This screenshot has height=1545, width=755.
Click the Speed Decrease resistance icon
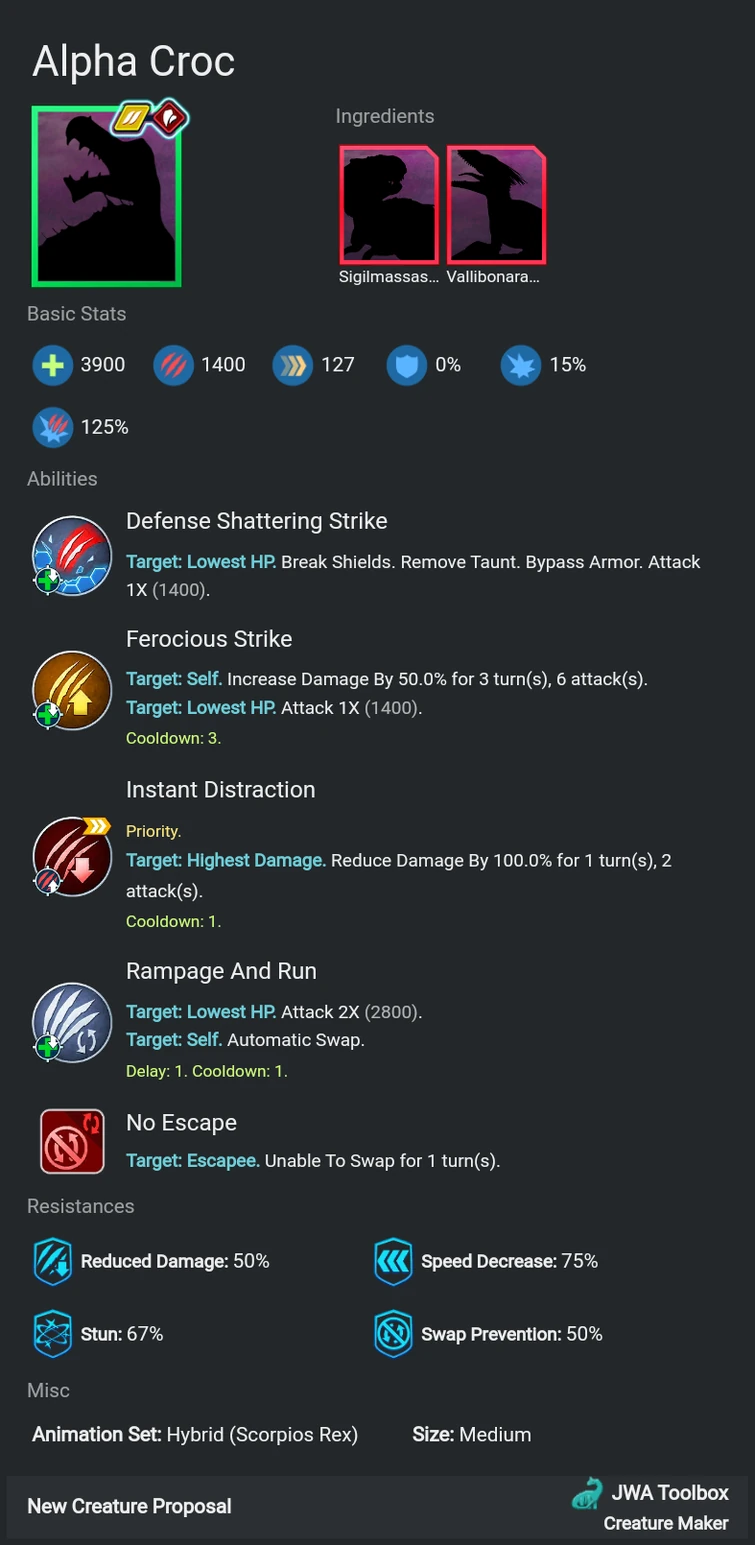393,1262
